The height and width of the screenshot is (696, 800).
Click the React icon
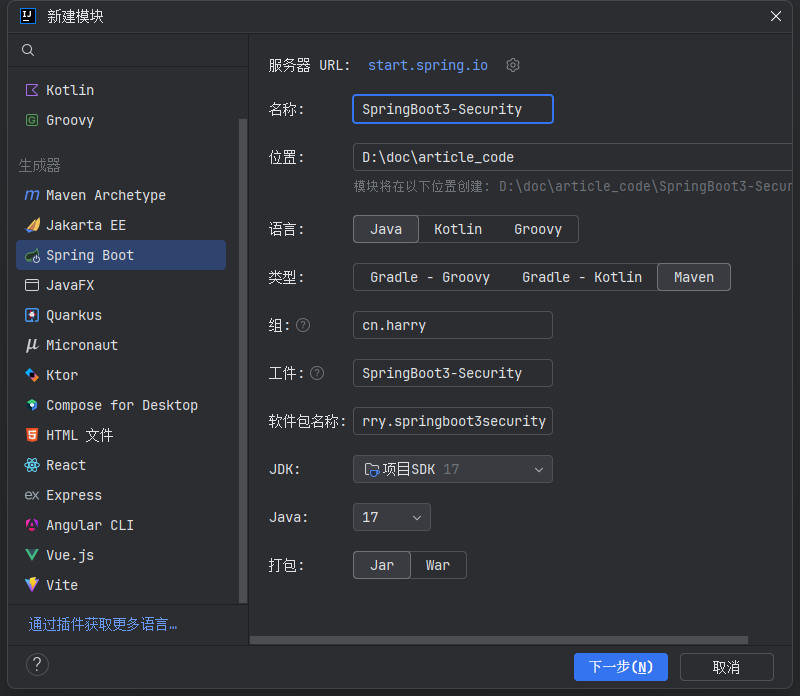tap(32, 465)
